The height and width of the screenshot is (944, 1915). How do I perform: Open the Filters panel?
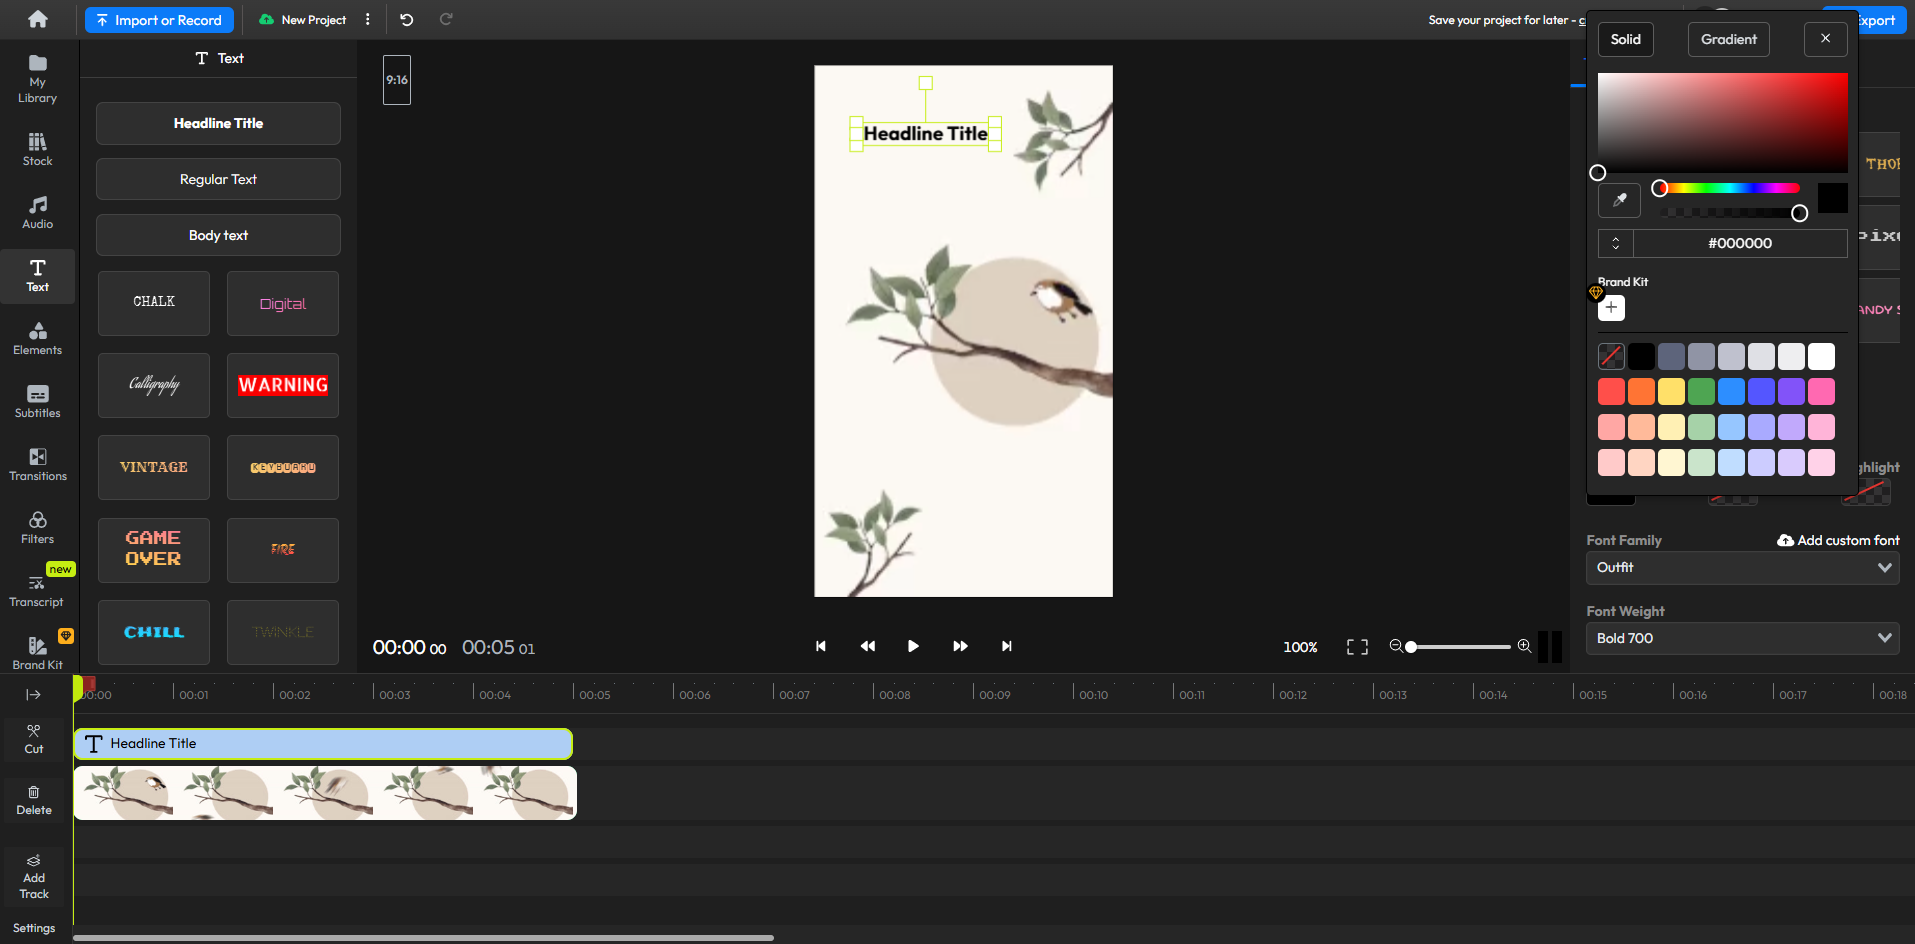(37, 526)
